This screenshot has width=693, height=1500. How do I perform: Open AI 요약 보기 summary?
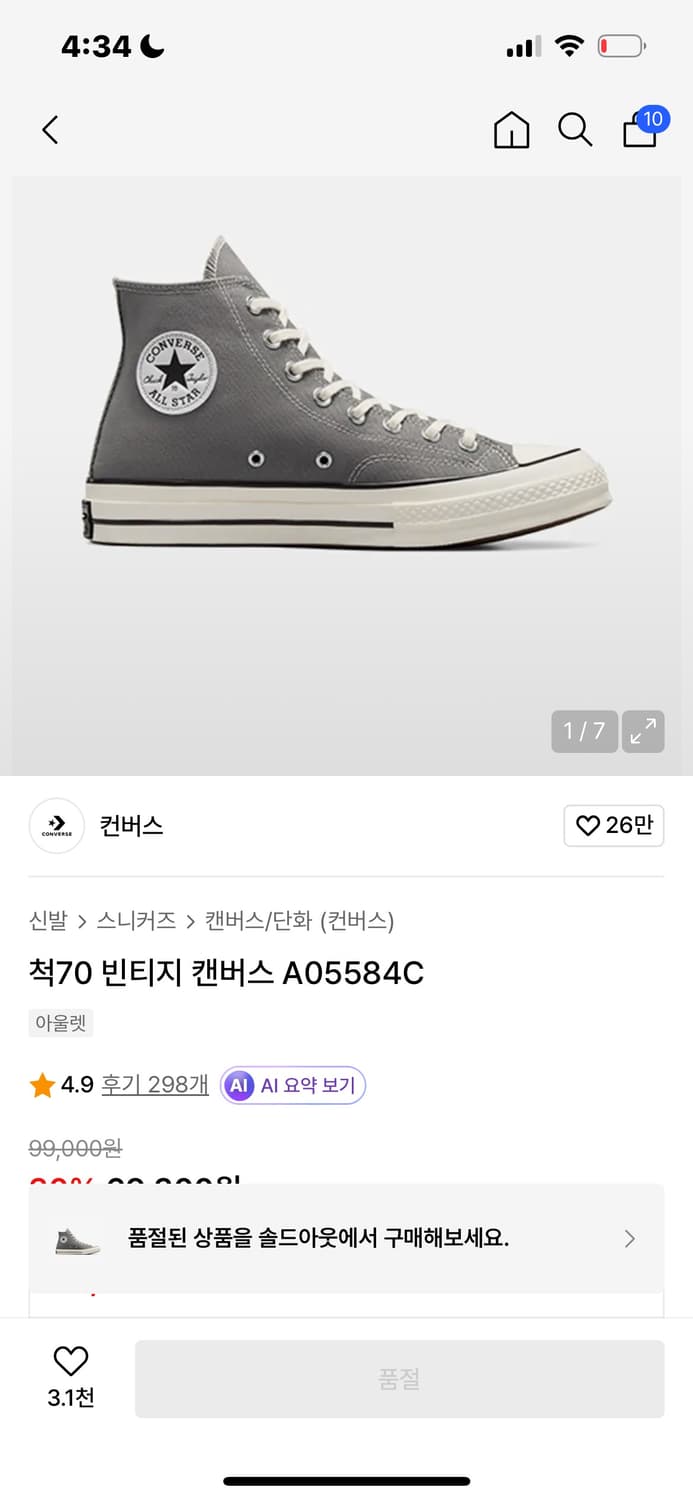coord(292,1085)
